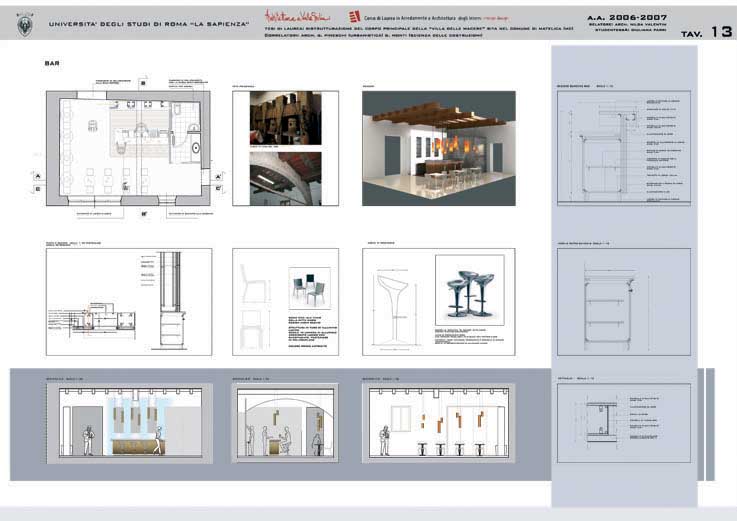Click the red handwritten signature logo
Screen dimensions: 737x521
pyautogui.click(x=298, y=17)
